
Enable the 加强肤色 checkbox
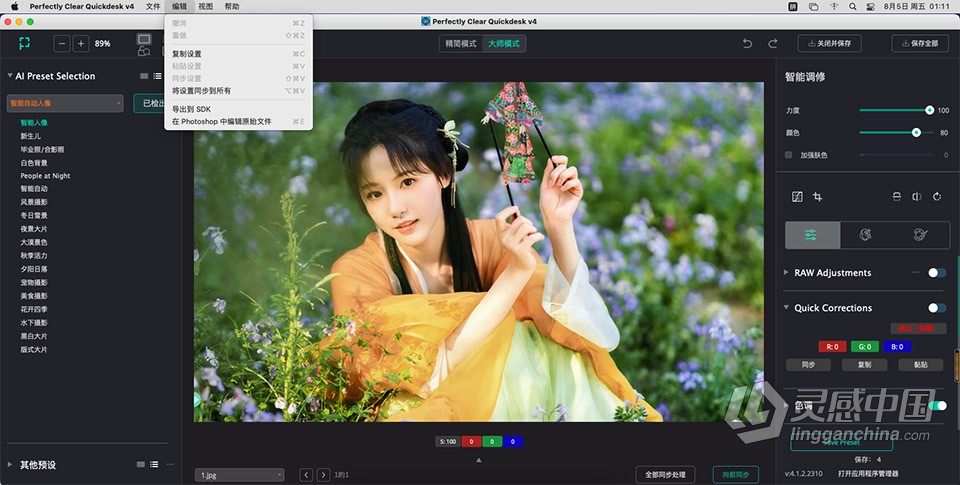[789, 155]
